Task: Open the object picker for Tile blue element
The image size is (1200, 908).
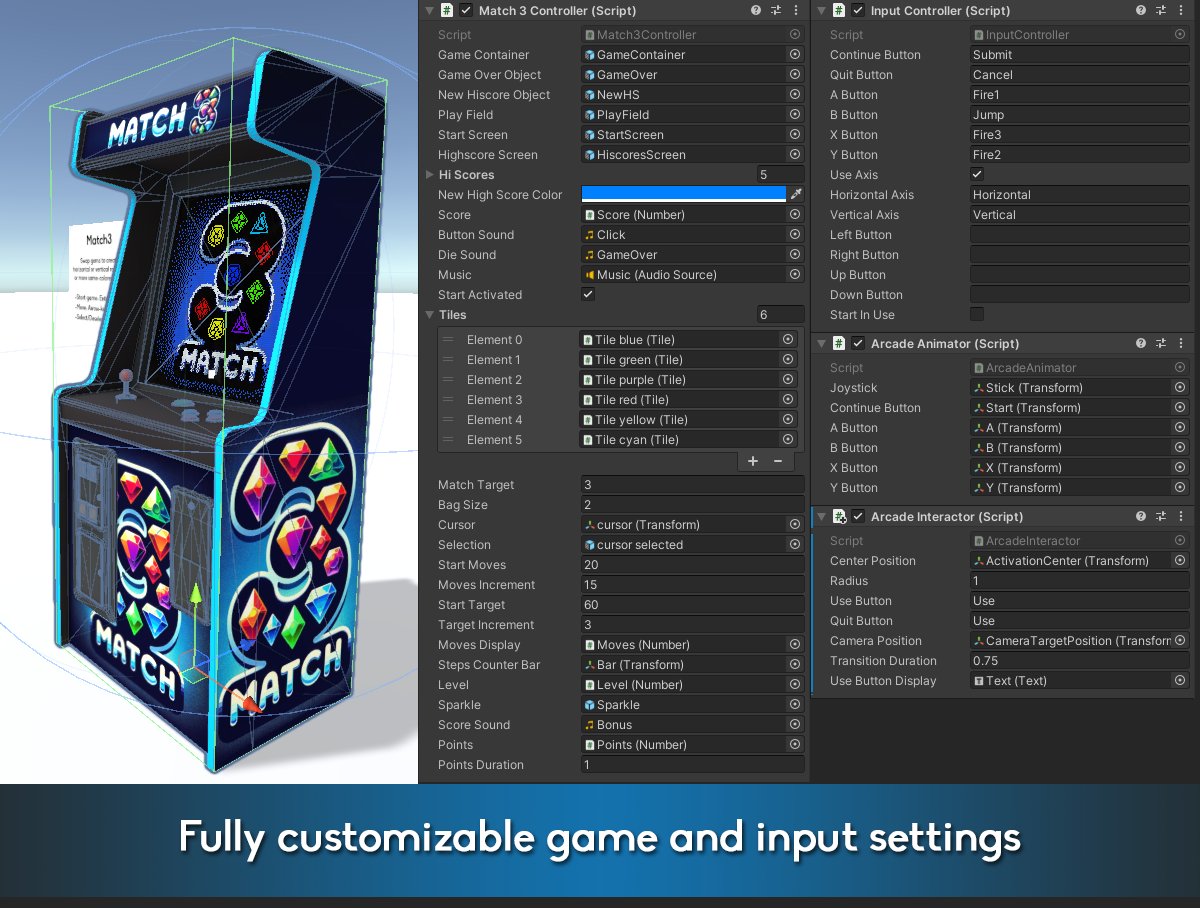Action: pos(789,339)
